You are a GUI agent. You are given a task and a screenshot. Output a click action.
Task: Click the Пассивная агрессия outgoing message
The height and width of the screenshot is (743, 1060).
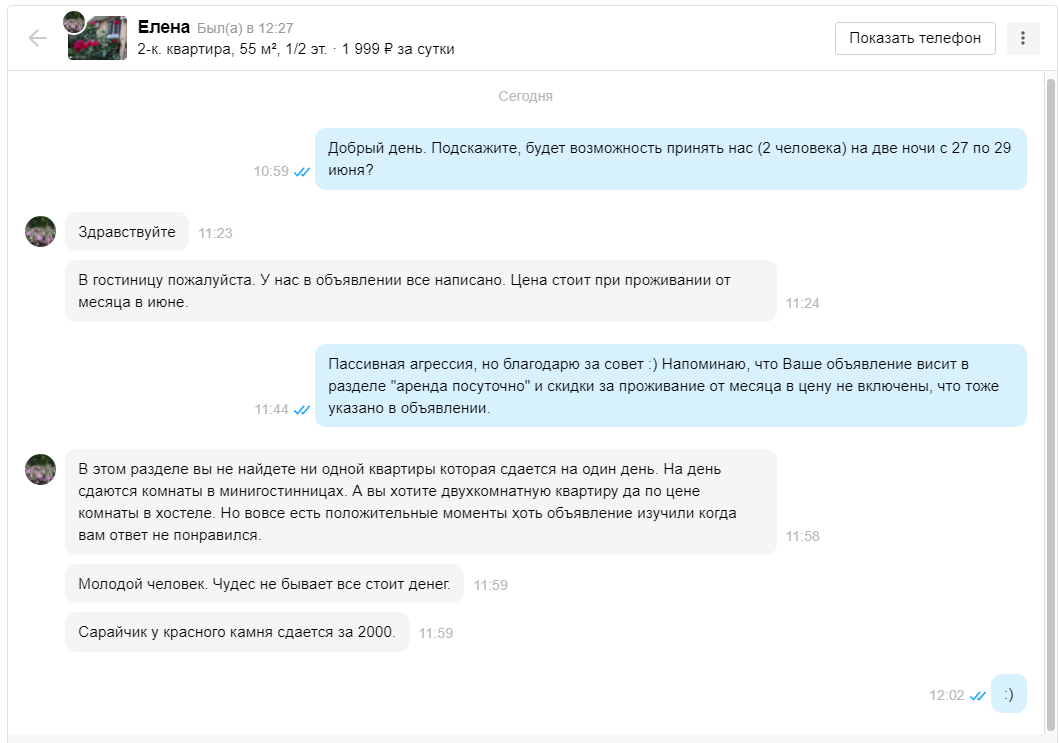point(671,386)
